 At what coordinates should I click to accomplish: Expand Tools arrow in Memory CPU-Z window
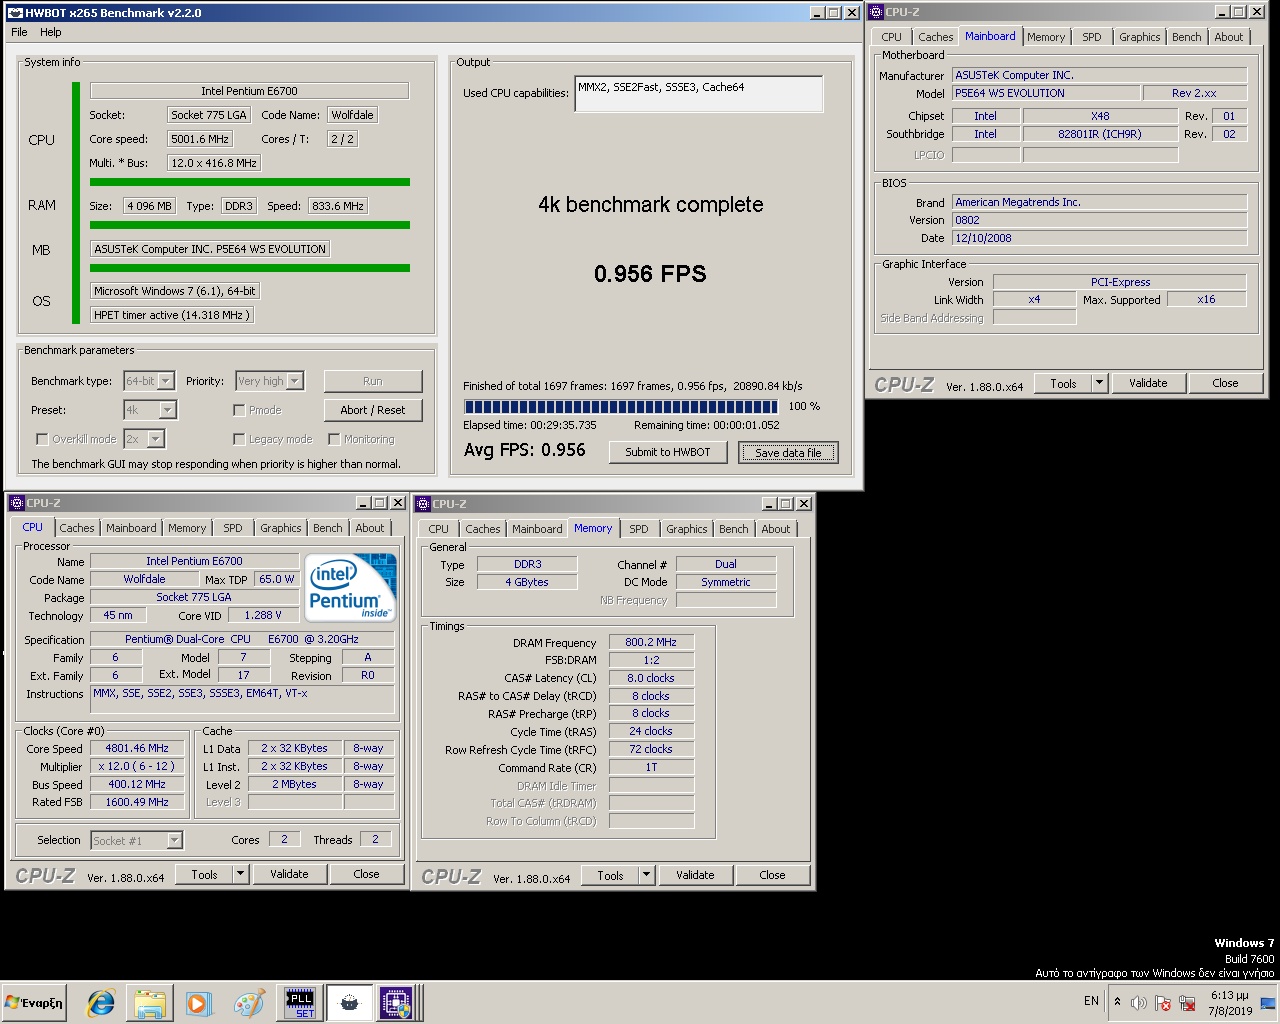click(646, 875)
